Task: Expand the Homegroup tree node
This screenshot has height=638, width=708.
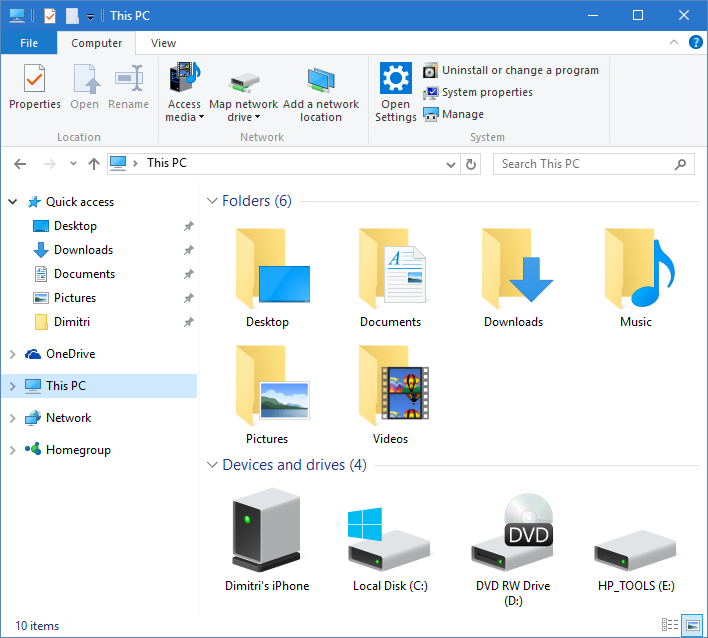Action: click(x=13, y=450)
